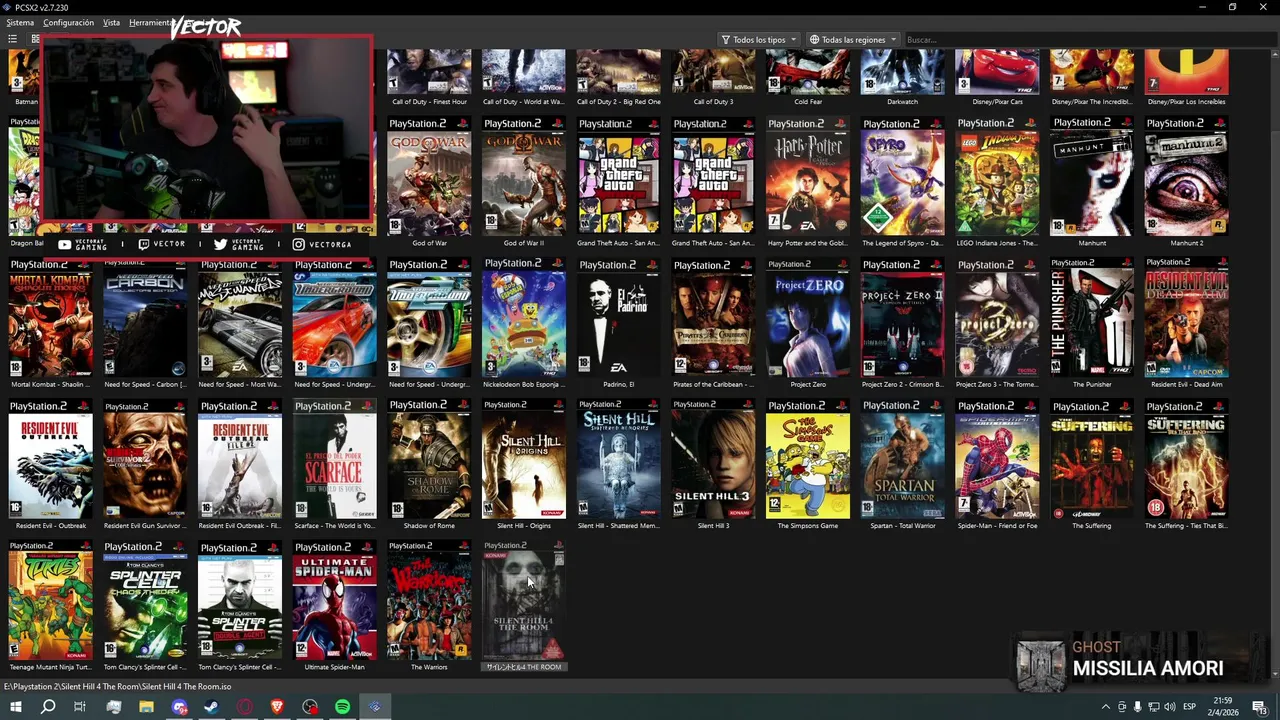Select Resident Evil Outbreak File 2 cover
Image resolution: width=1280 pixels, height=720 pixels.
239,459
